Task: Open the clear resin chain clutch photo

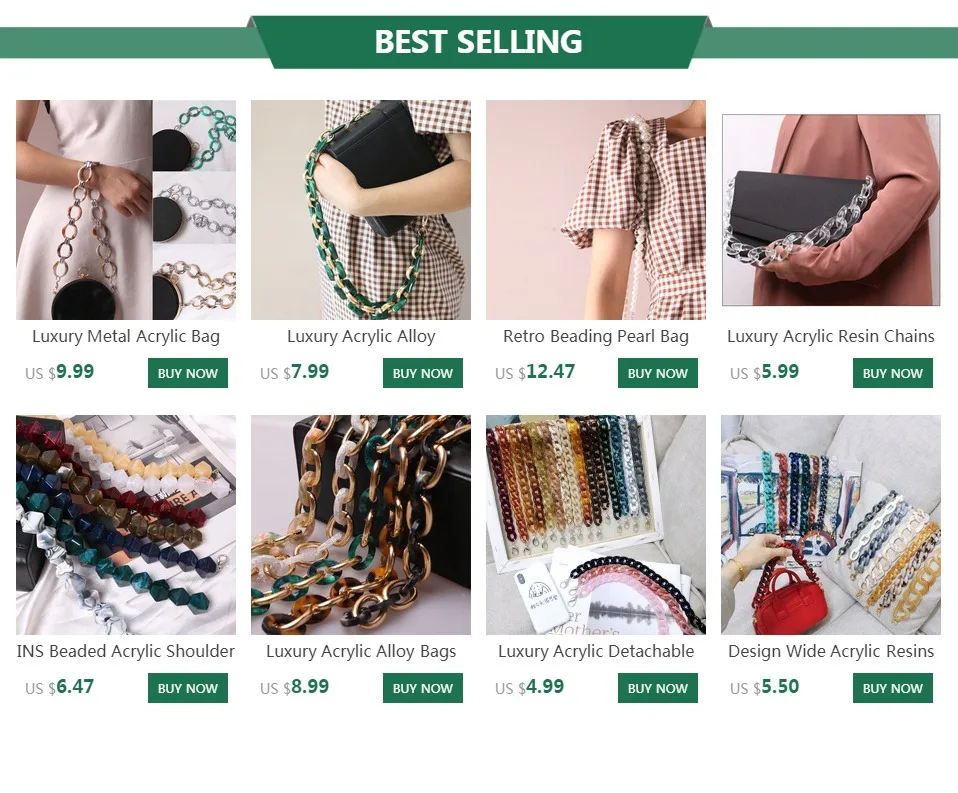Action: coord(831,210)
